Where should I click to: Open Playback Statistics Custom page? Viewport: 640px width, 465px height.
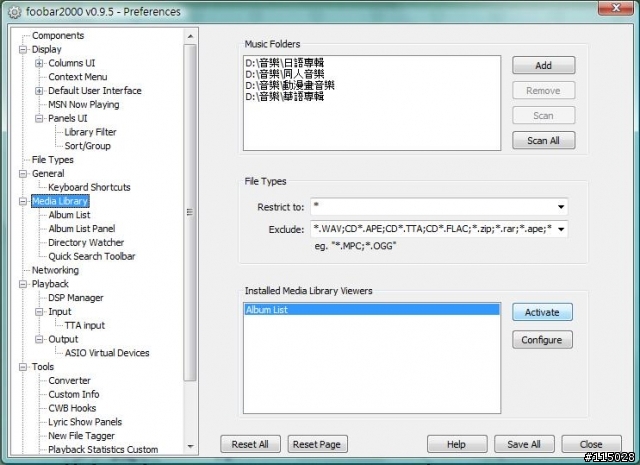tap(103, 449)
